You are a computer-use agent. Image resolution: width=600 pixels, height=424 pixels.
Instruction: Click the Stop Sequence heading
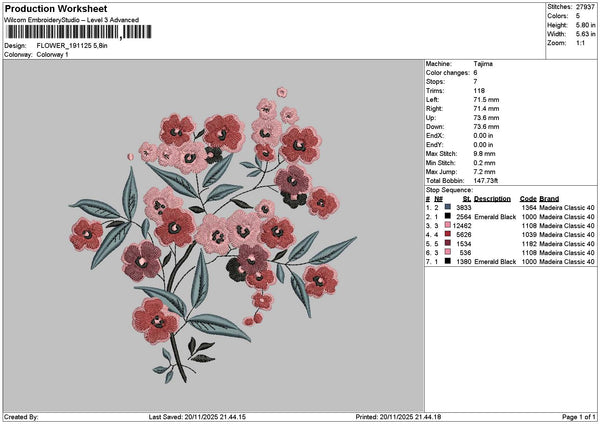point(449,190)
